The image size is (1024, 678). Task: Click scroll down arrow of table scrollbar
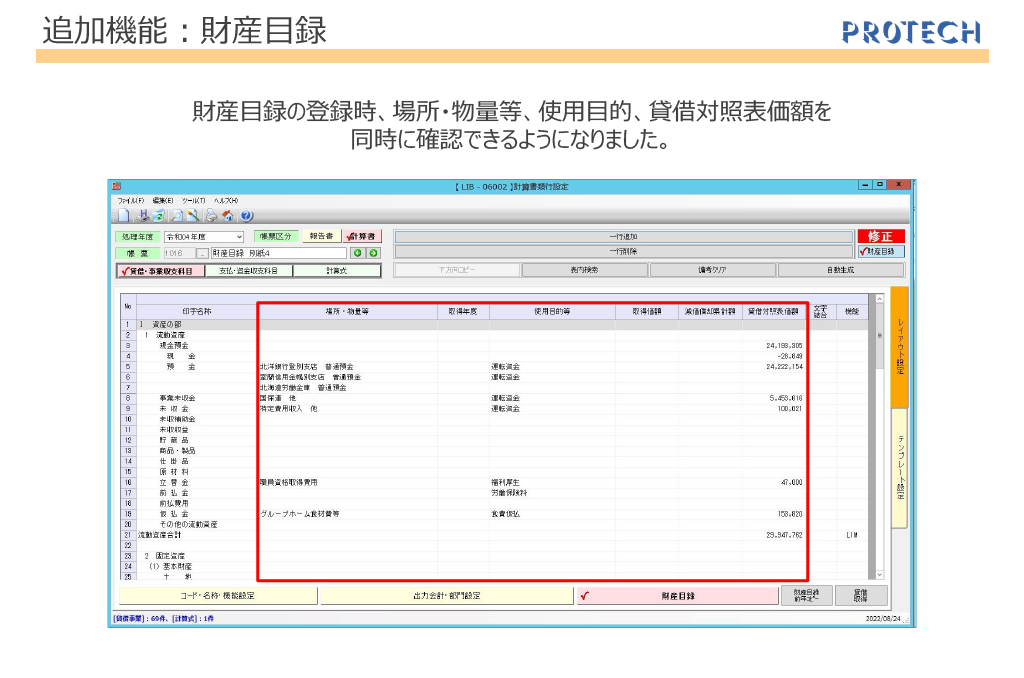pyautogui.click(x=879, y=575)
